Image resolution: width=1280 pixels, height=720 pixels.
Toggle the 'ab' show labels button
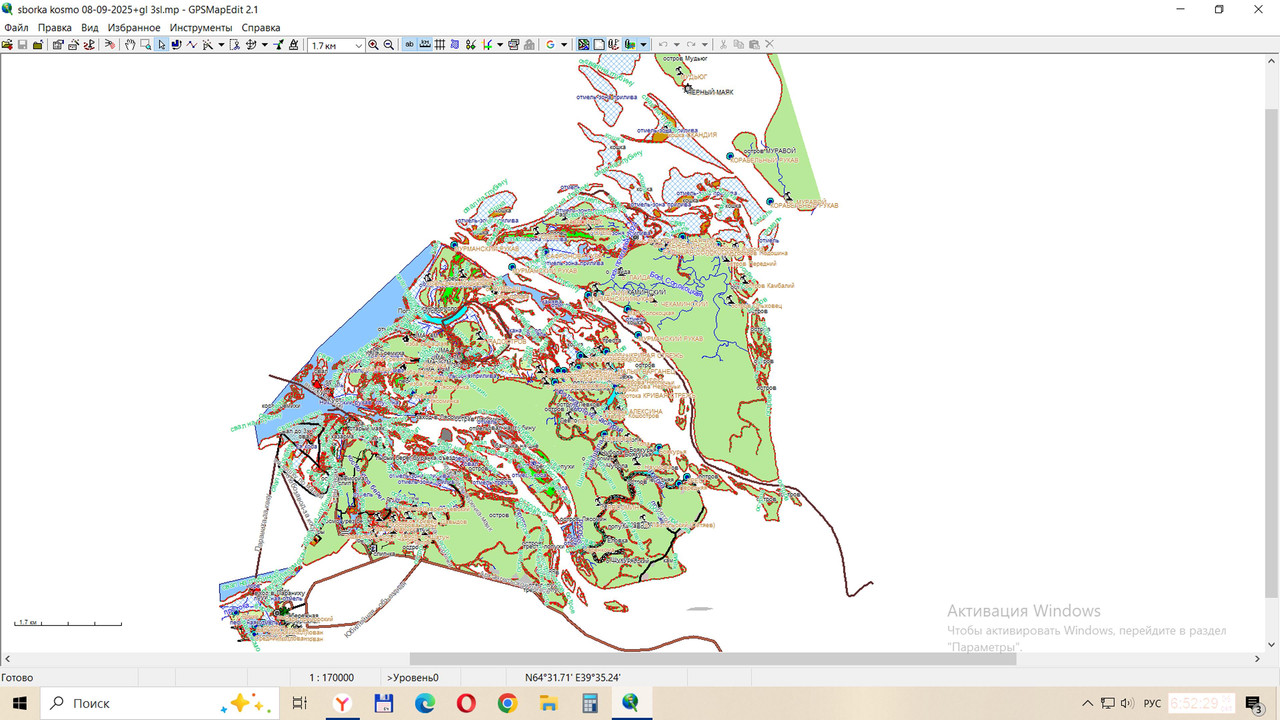410,45
